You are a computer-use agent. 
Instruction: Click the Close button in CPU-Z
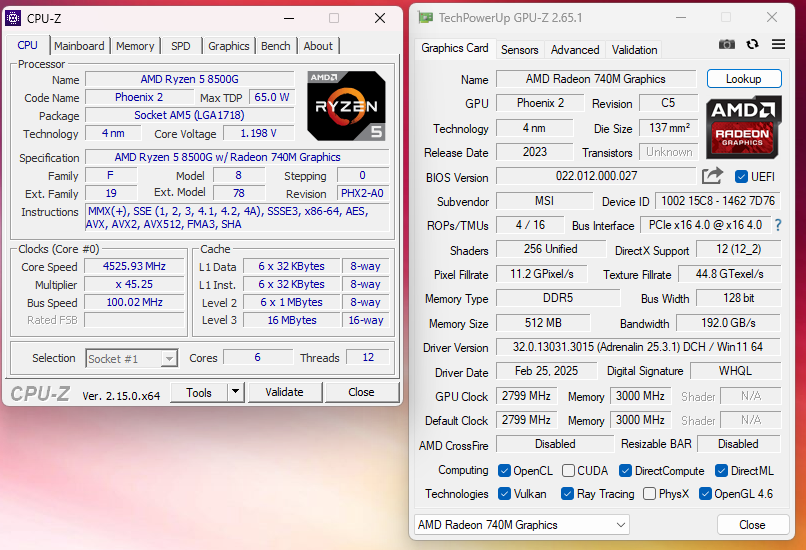[361, 392]
